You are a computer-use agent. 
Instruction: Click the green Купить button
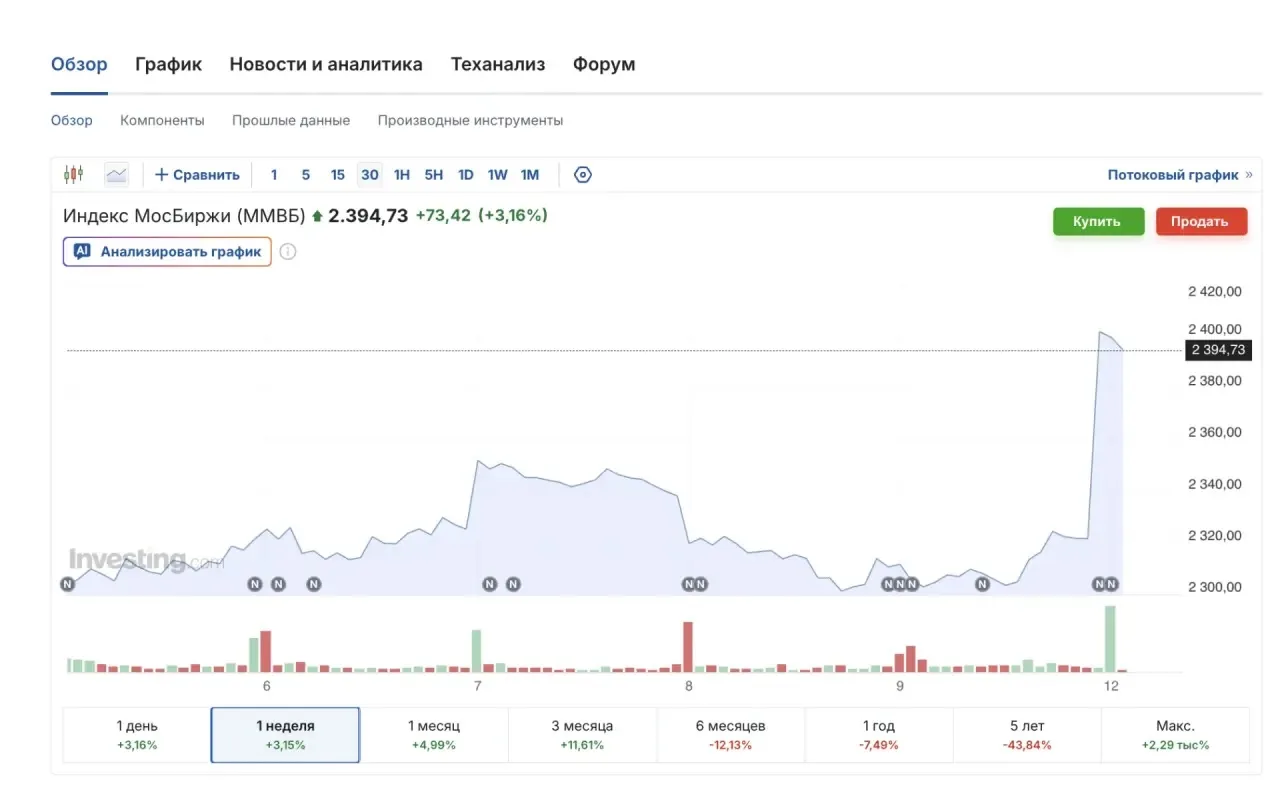[1098, 221]
